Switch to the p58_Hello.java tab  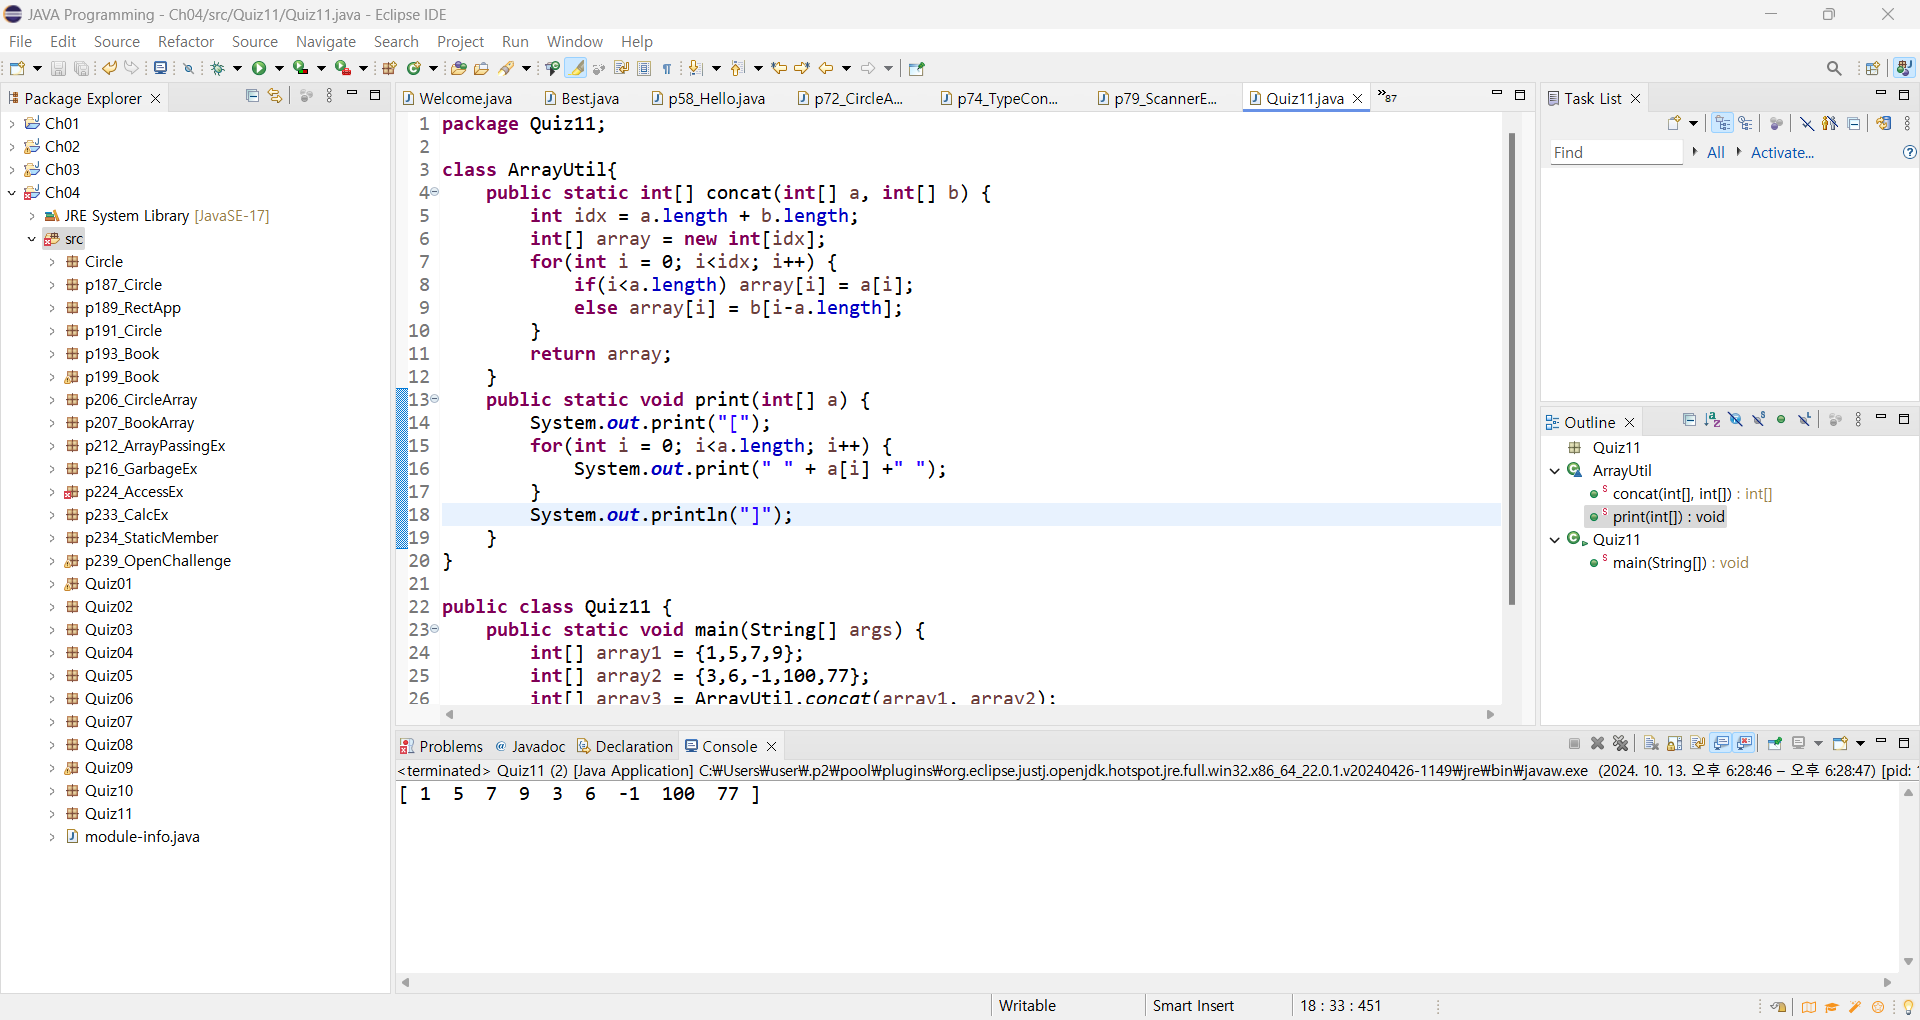(708, 98)
